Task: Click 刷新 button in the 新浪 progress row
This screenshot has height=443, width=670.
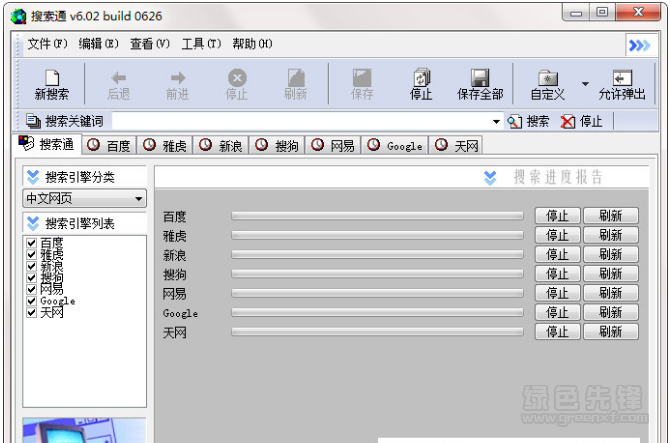Action: [611, 254]
